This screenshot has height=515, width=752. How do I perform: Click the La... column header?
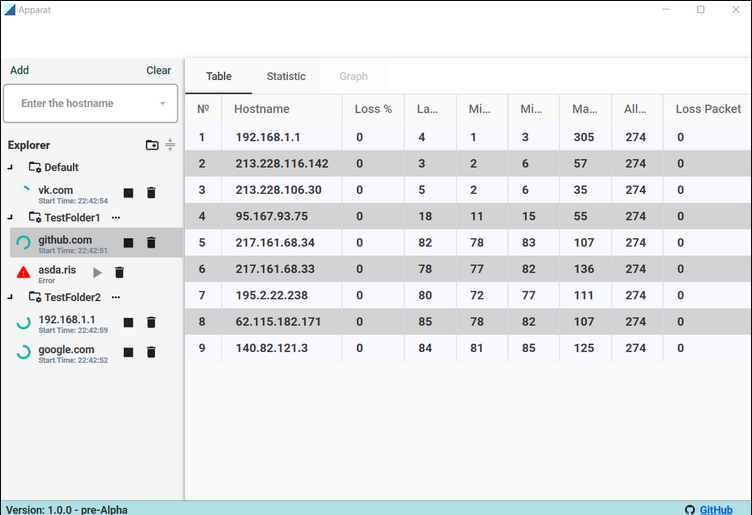pyautogui.click(x=430, y=109)
